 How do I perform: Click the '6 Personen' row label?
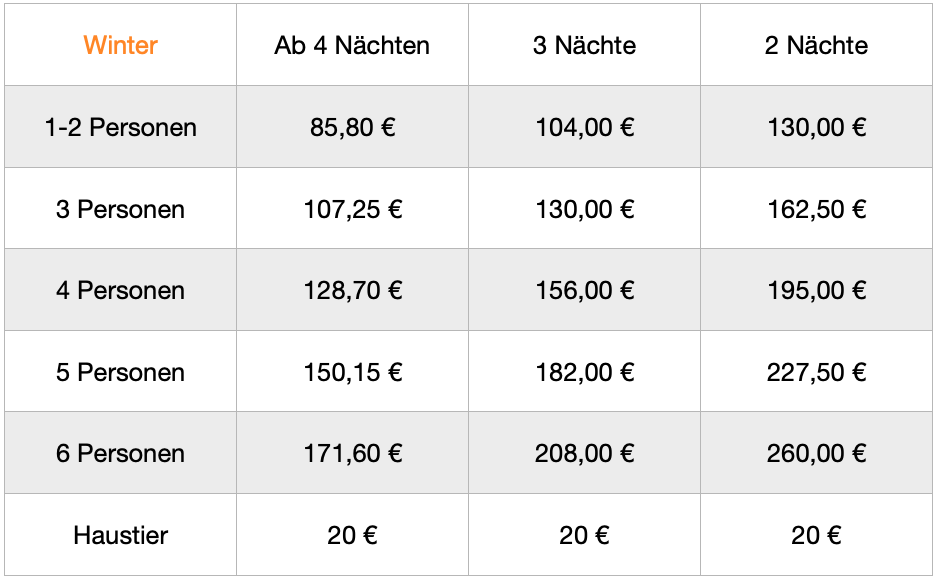120,453
